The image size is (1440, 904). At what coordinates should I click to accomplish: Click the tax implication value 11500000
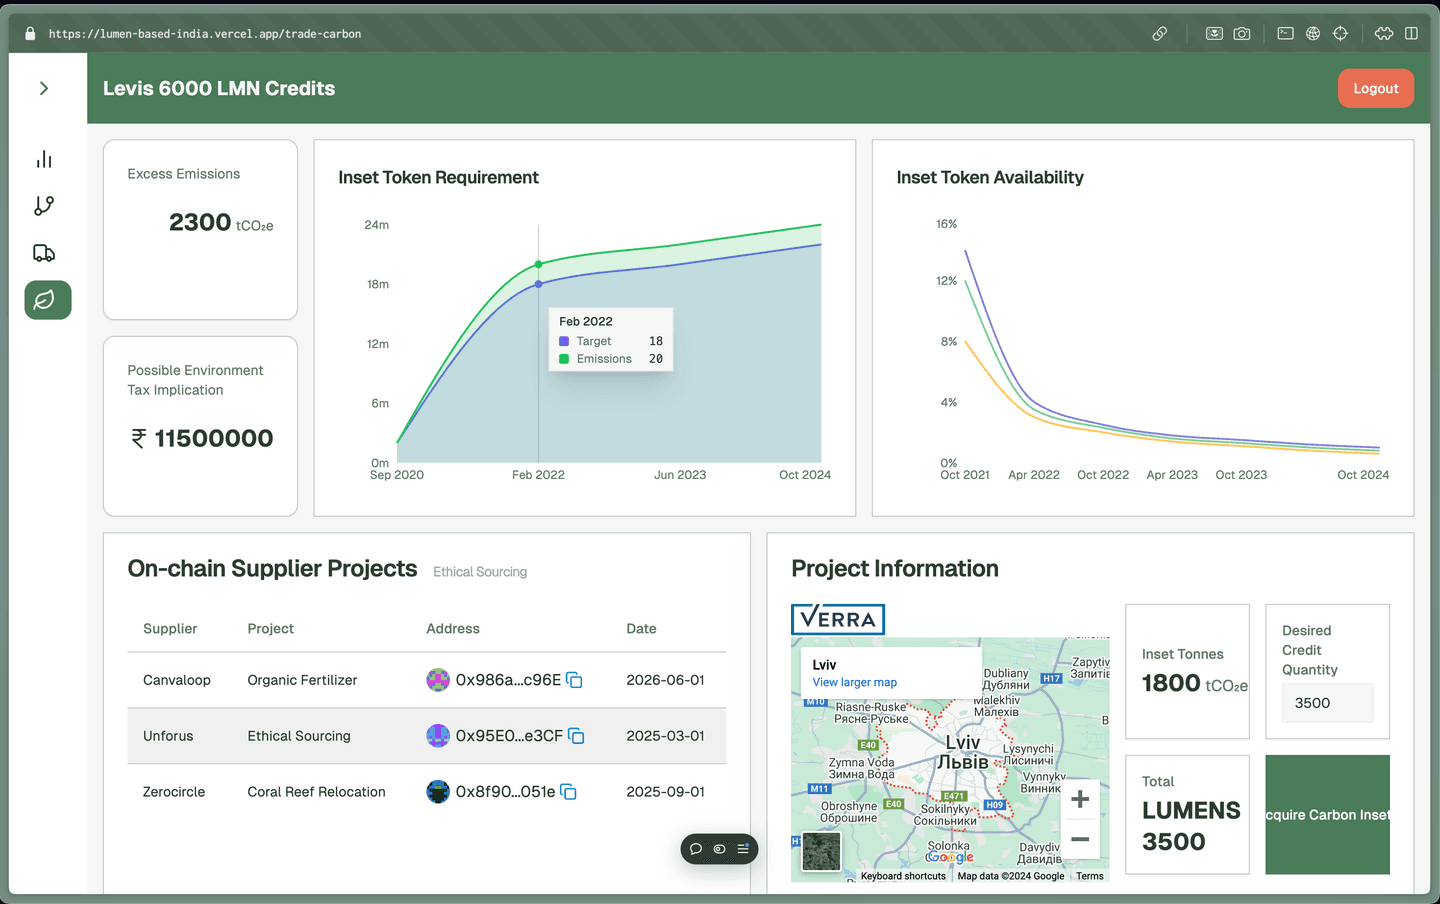coord(214,438)
